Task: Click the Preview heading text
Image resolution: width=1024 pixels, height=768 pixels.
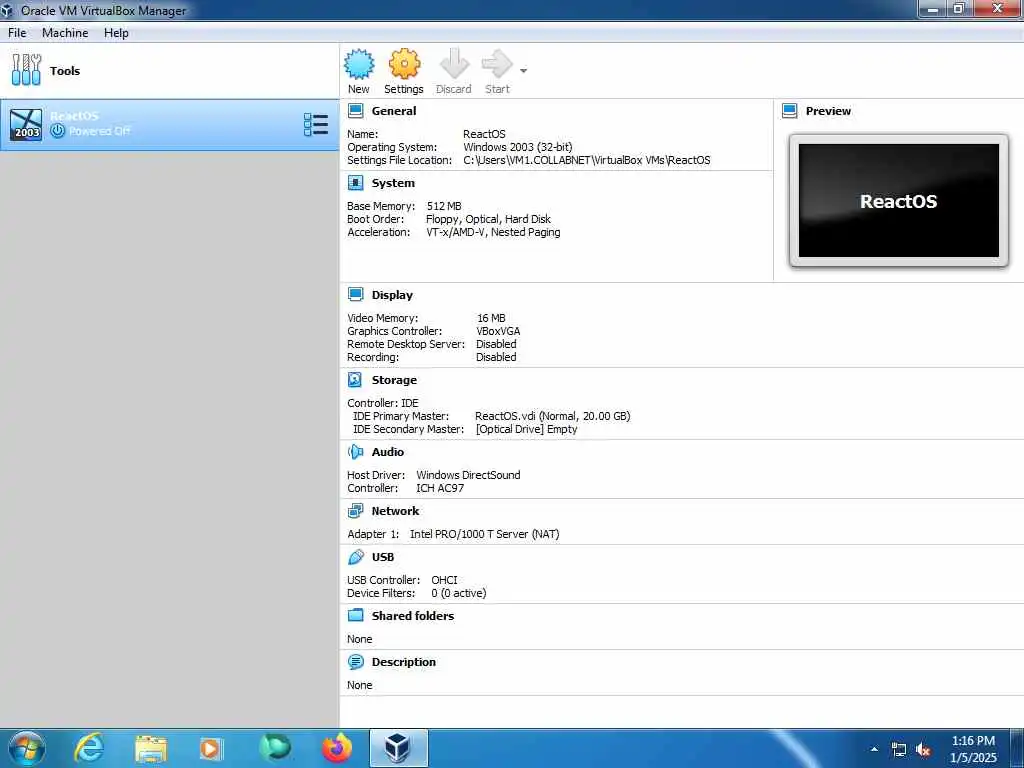Action: pos(828,111)
